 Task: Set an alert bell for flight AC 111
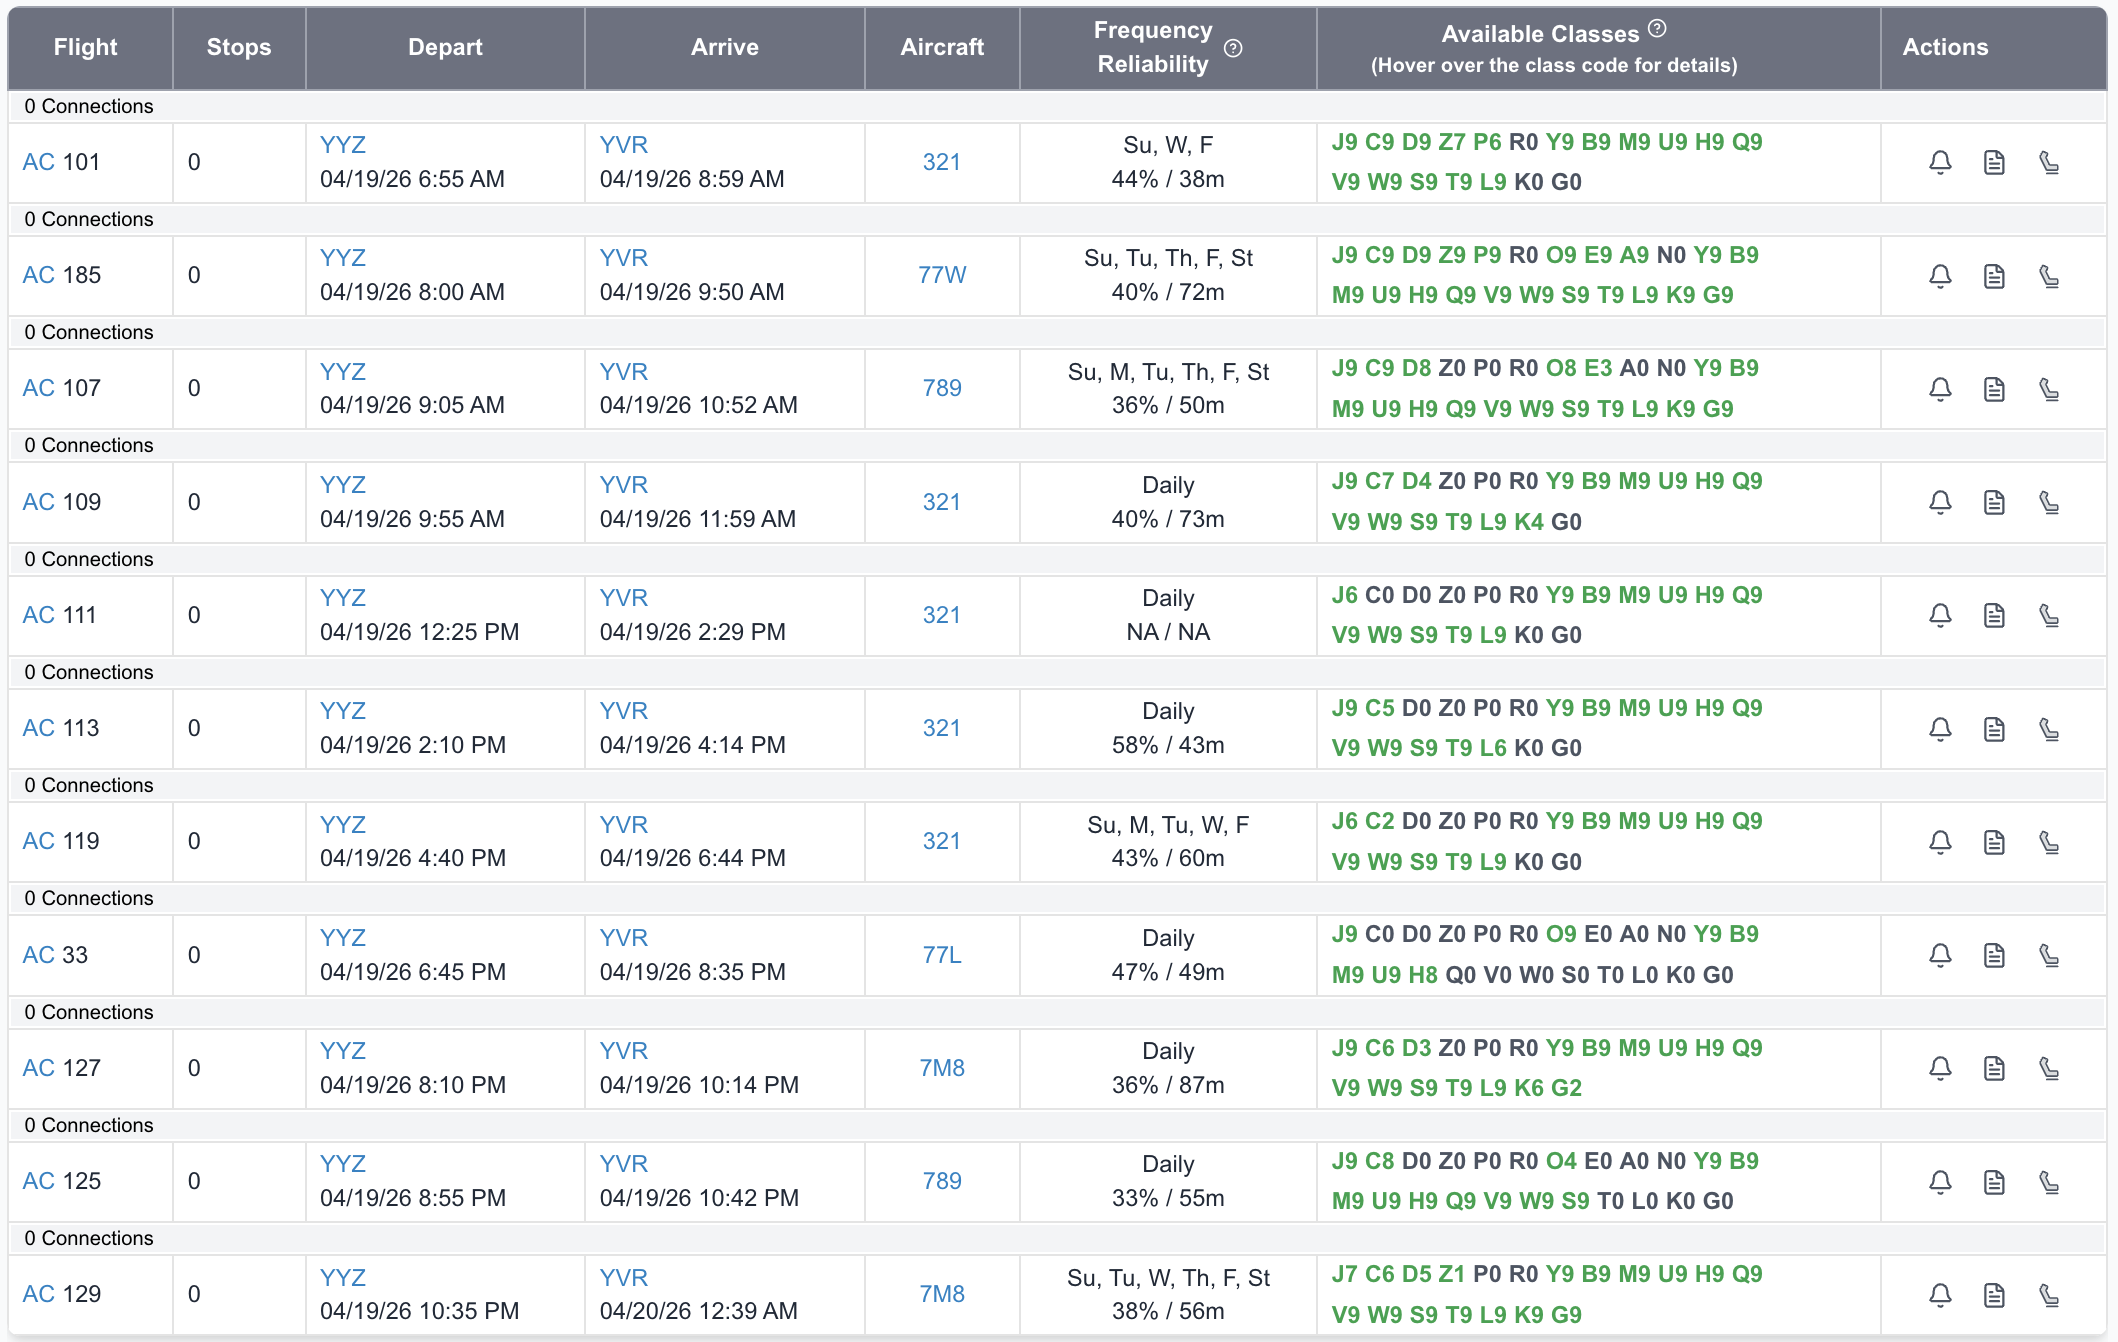click(x=1940, y=615)
